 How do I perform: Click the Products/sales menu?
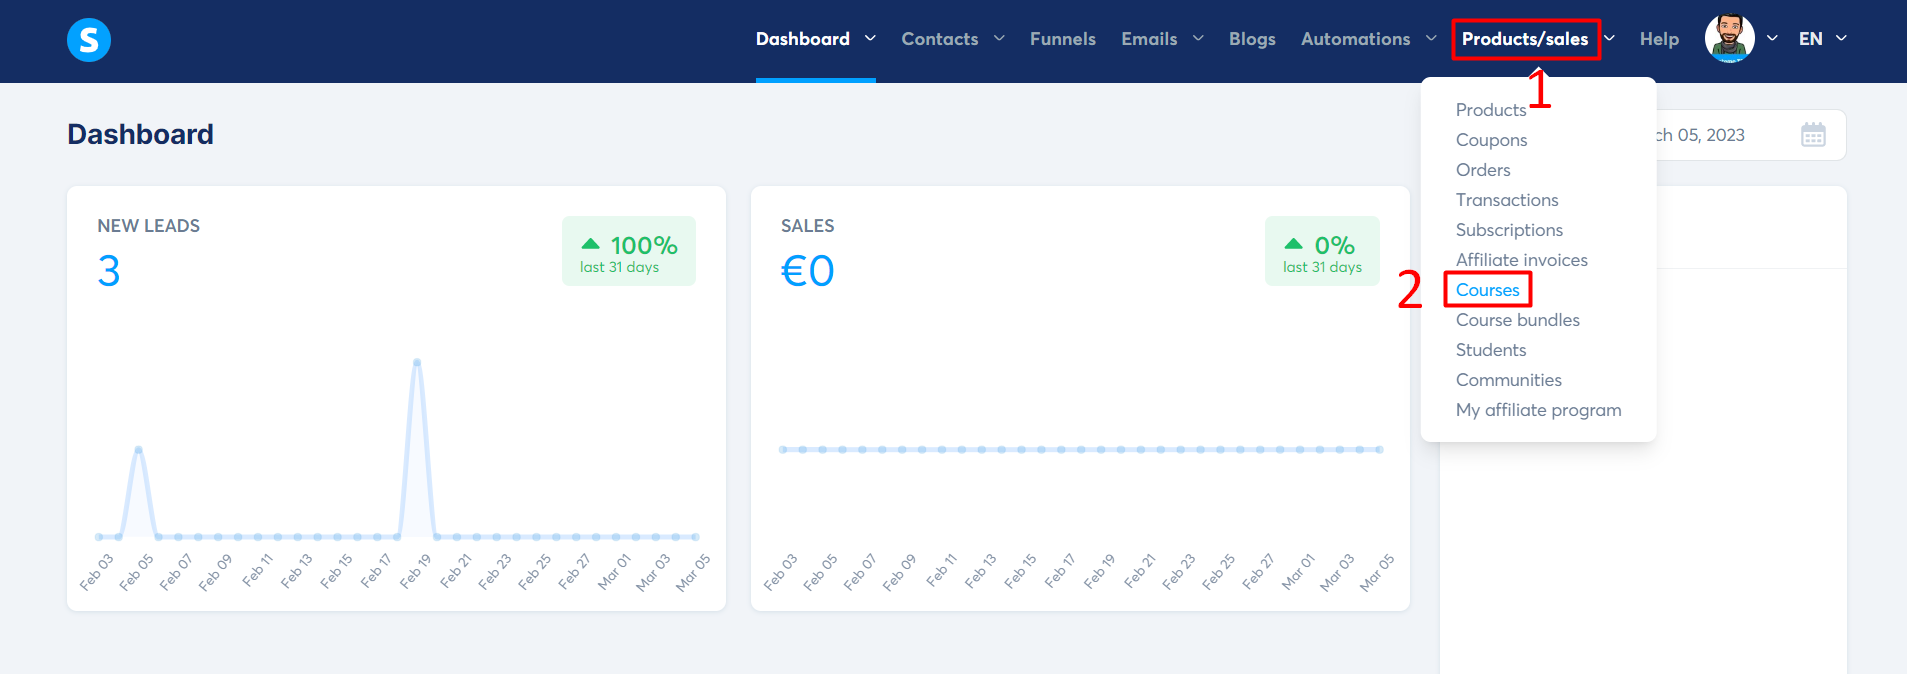point(1525,39)
